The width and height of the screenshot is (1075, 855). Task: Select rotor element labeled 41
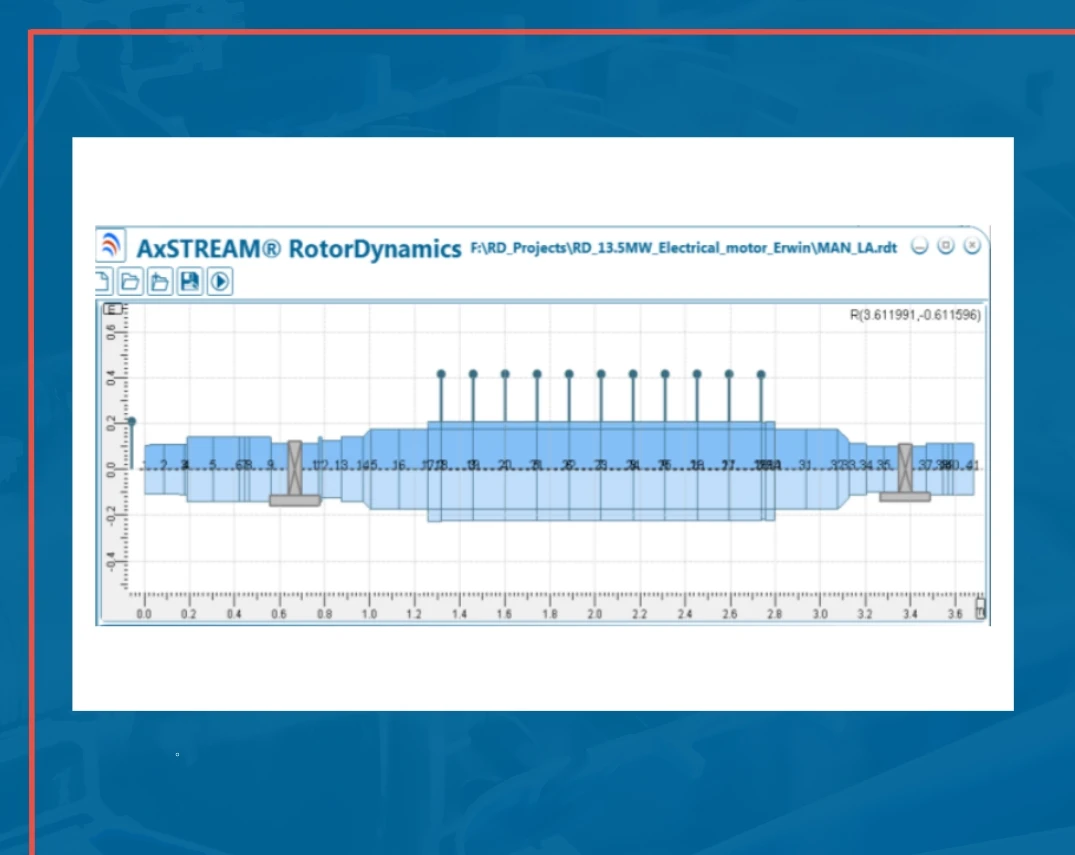tap(972, 465)
